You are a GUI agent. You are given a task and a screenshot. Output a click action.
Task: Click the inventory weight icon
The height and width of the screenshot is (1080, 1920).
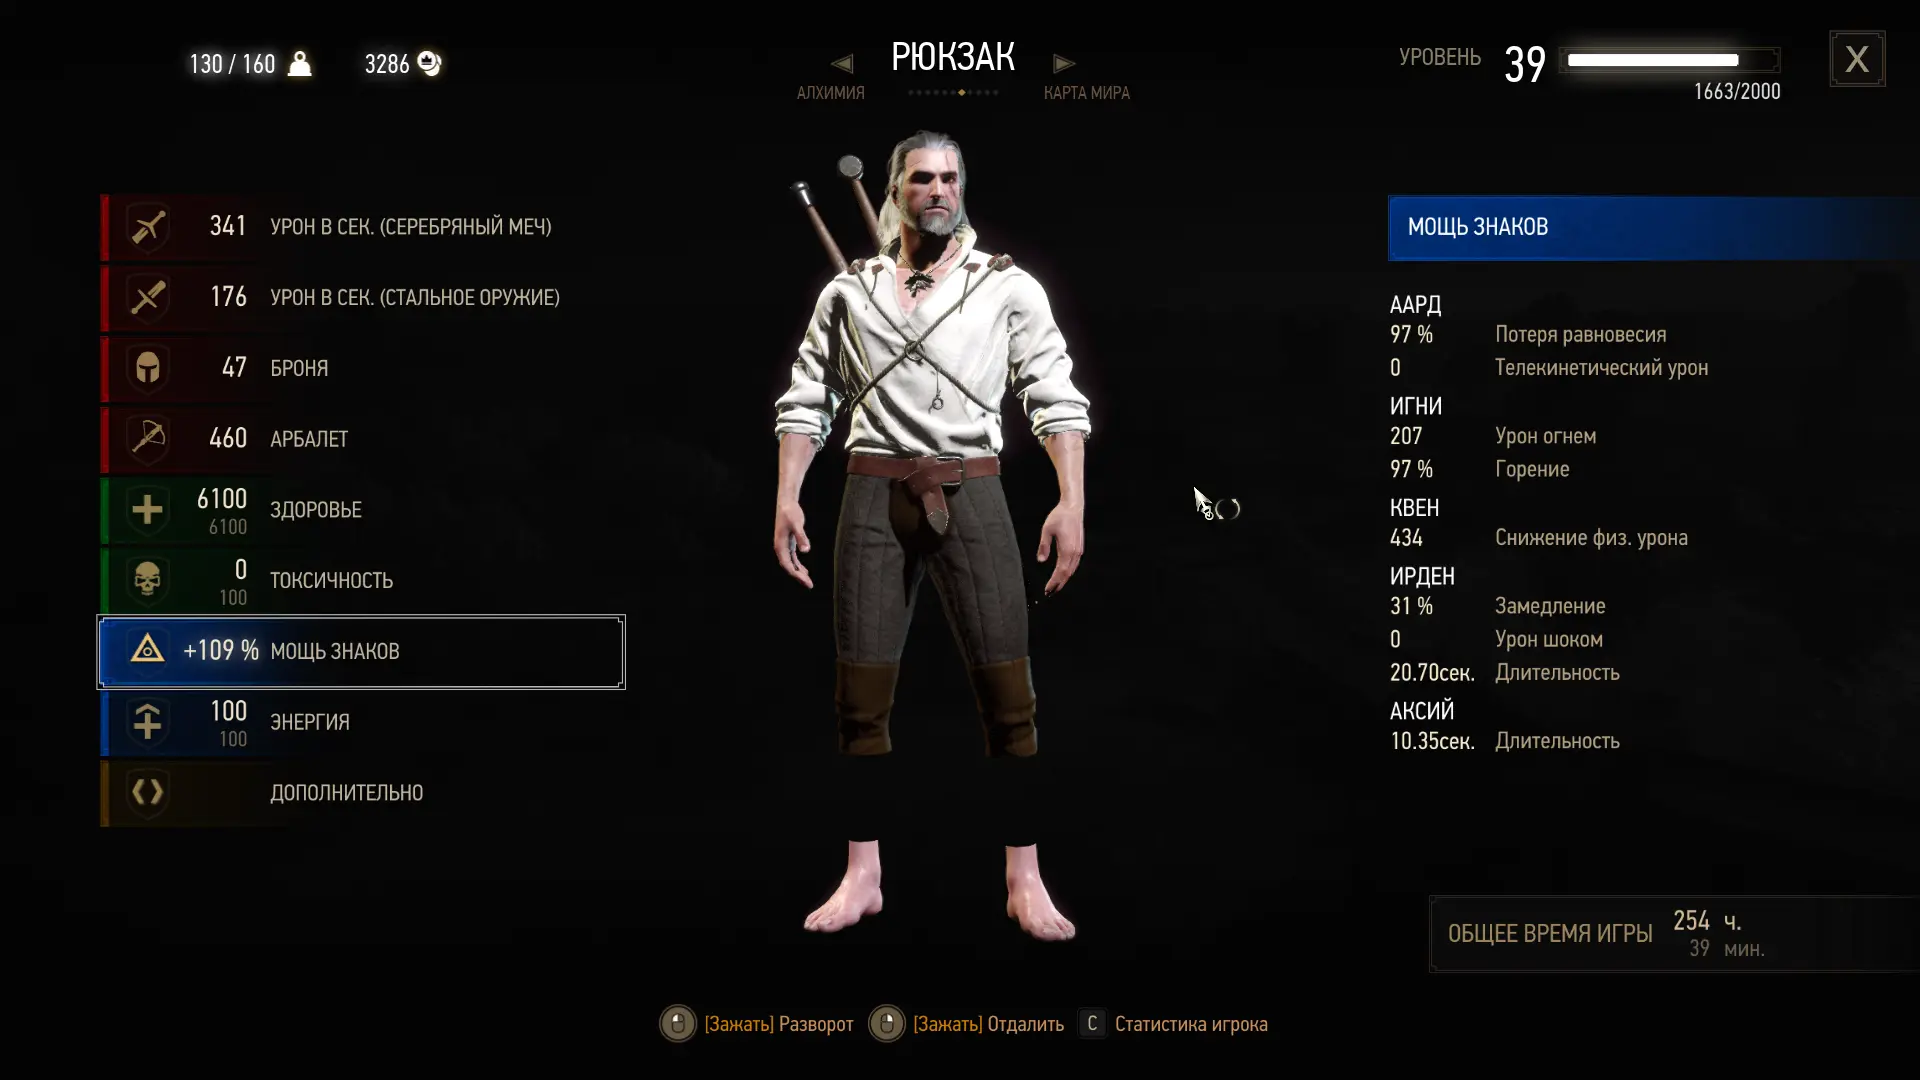tap(299, 63)
